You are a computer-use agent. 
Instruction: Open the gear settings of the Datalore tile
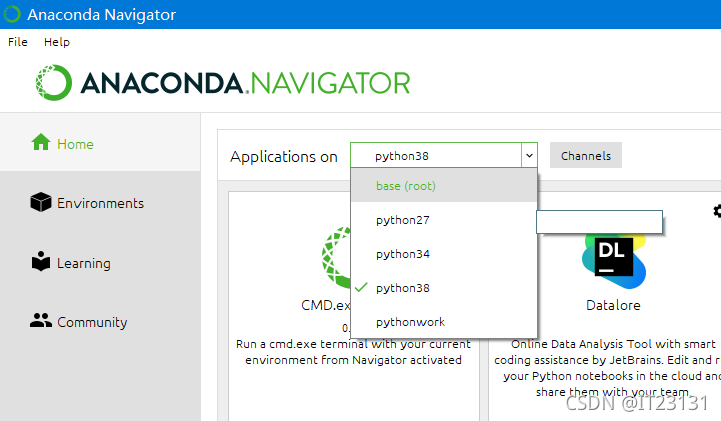[x=717, y=211]
